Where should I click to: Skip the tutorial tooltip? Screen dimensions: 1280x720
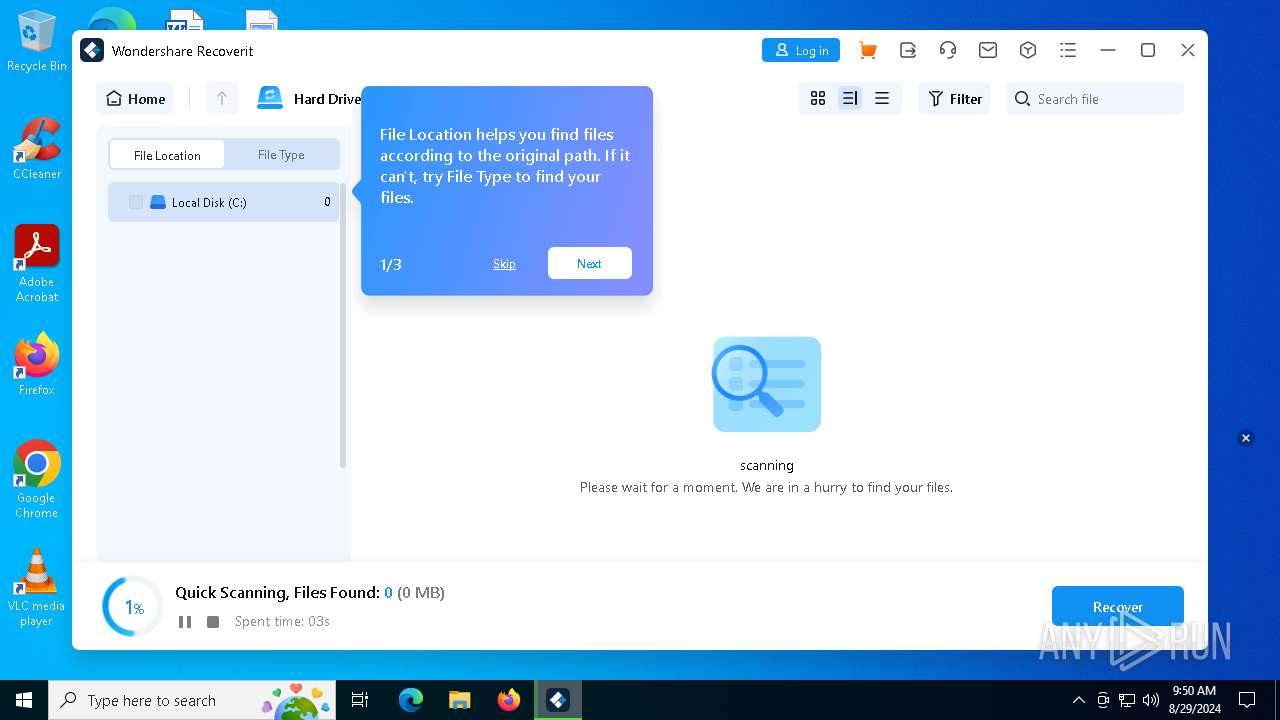pos(504,264)
